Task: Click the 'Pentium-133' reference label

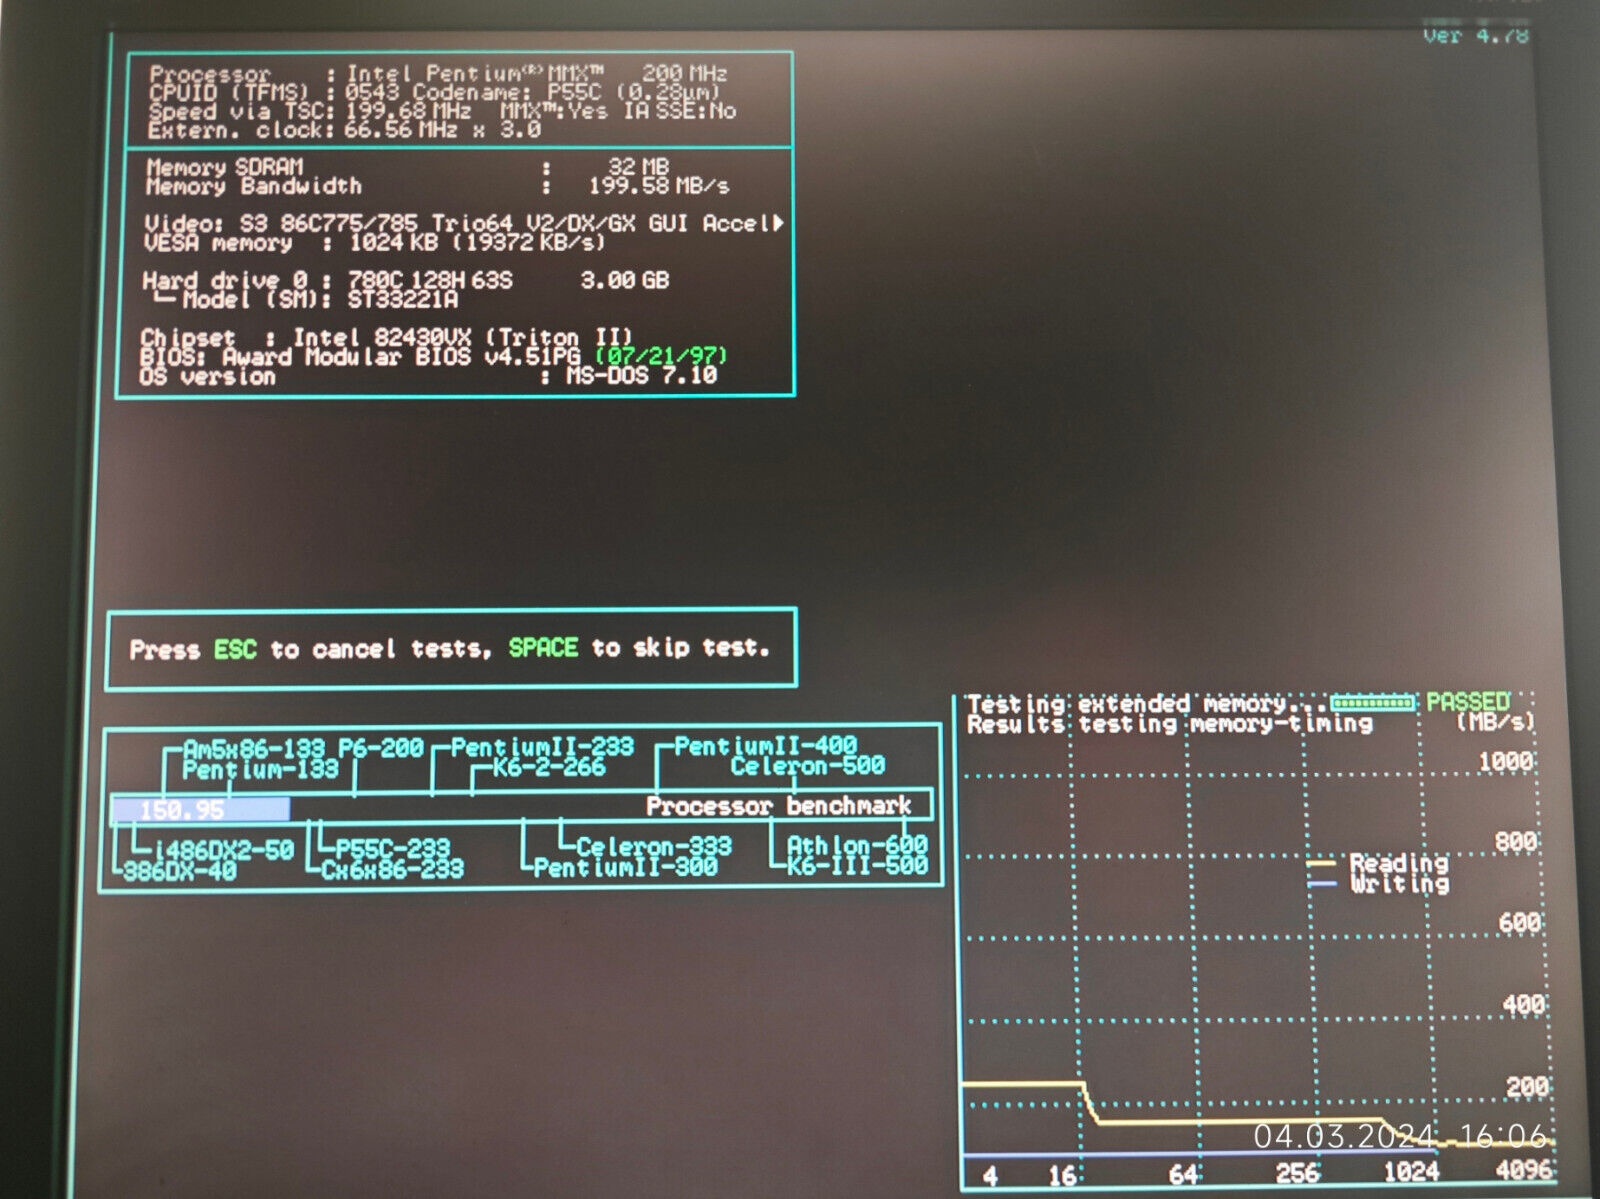Action: [260, 769]
